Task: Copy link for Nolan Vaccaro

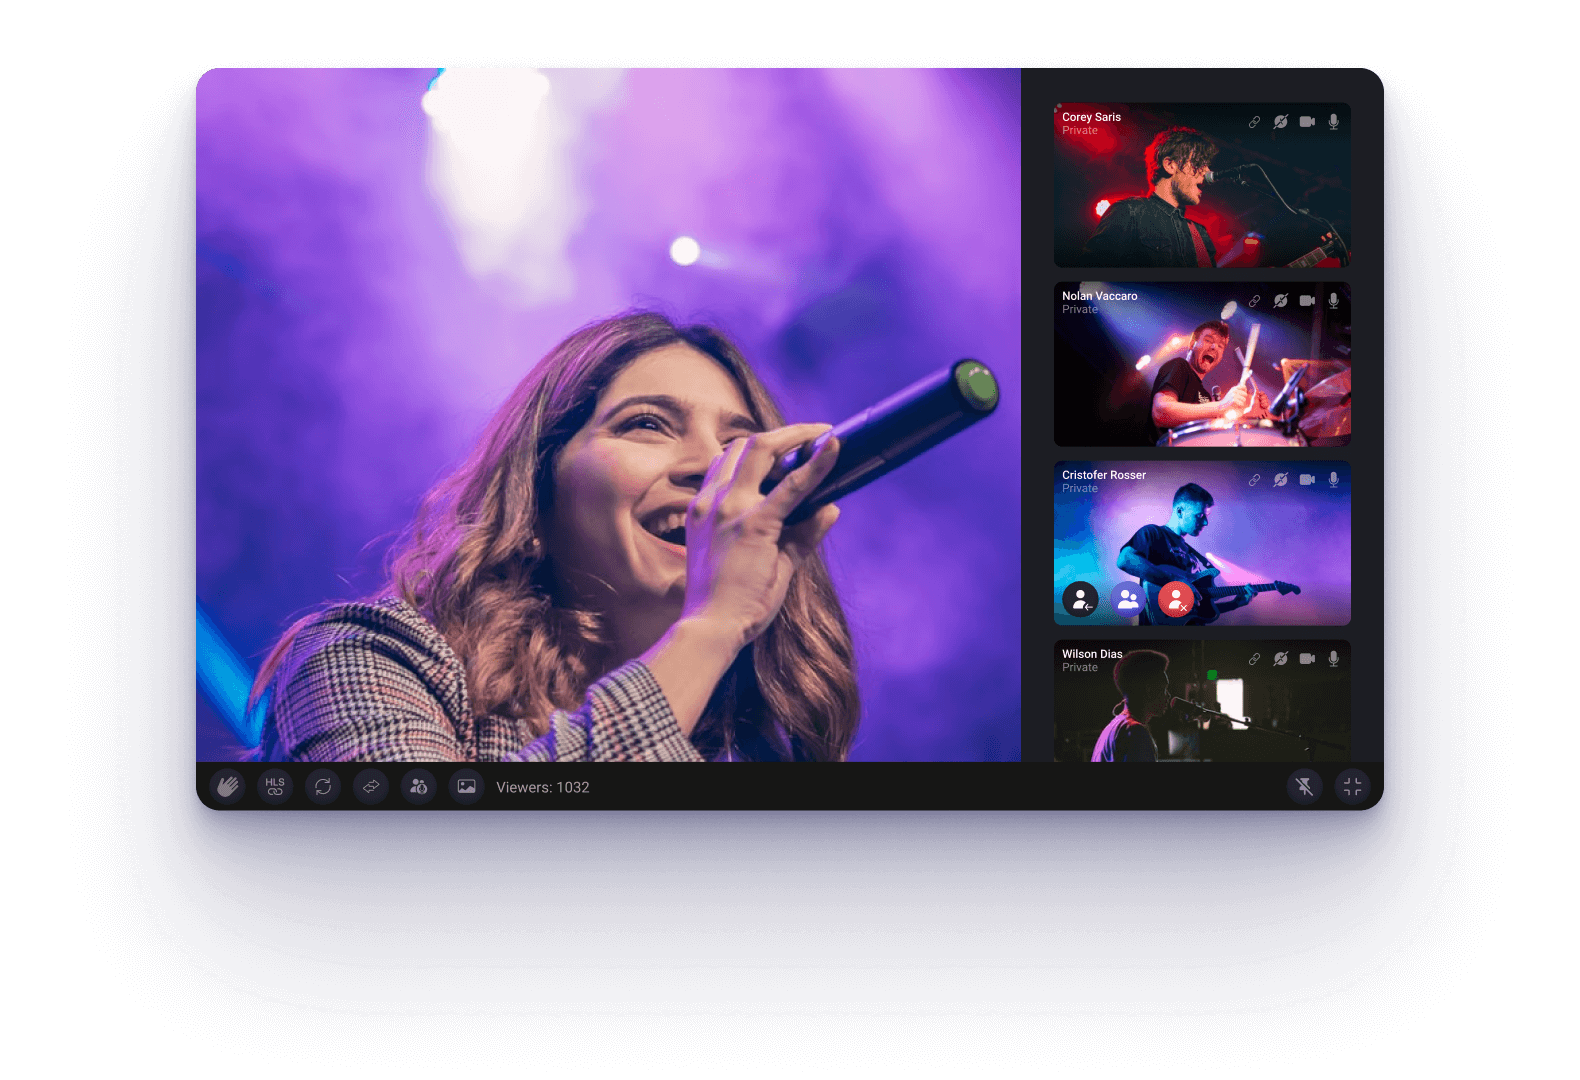Action: [x=1254, y=301]
